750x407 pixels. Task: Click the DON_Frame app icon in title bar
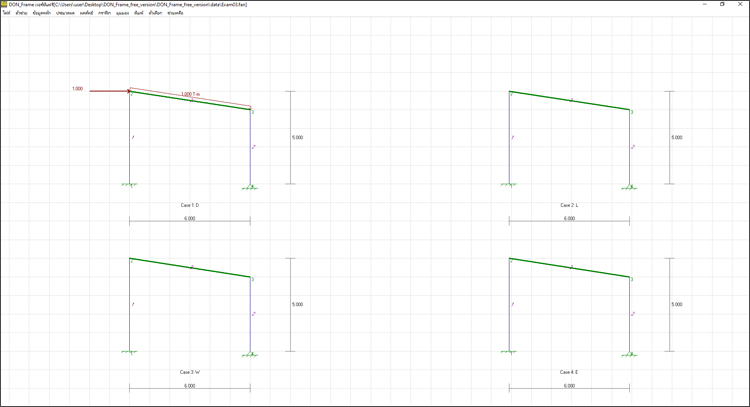coord(4,4)
